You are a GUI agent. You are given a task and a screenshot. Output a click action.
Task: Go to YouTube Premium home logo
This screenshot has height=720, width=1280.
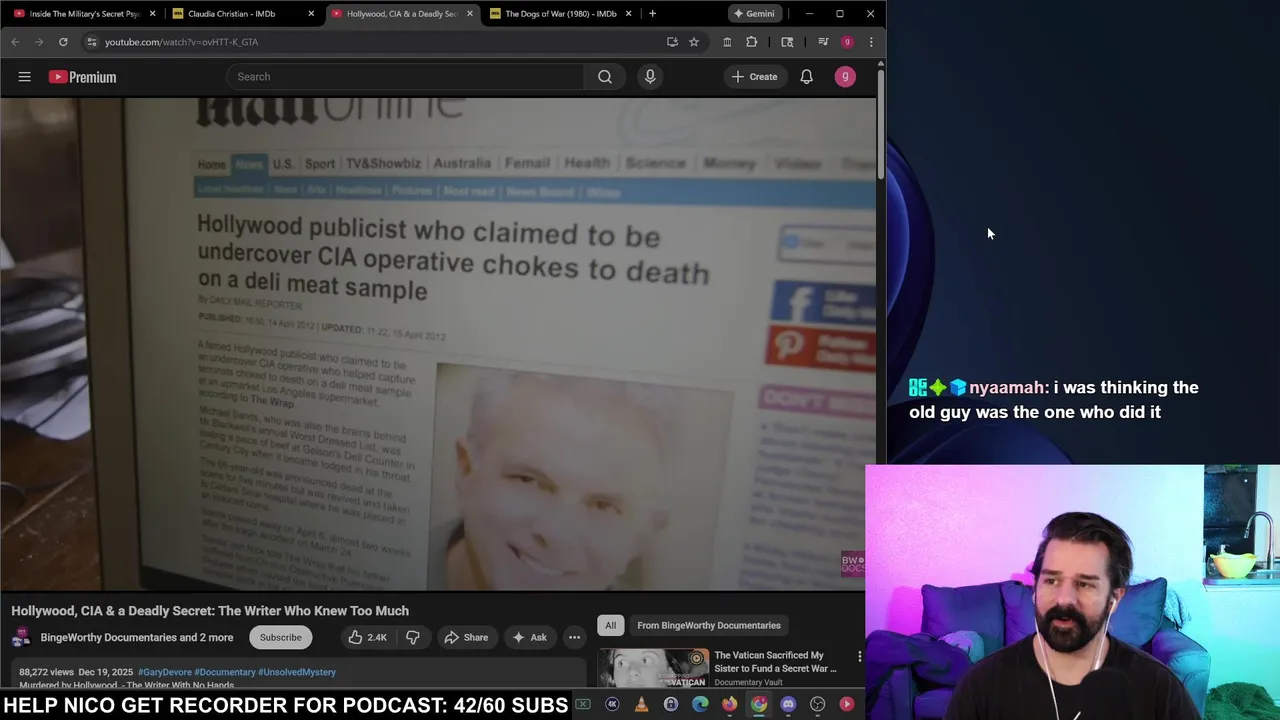coord(82,77)
